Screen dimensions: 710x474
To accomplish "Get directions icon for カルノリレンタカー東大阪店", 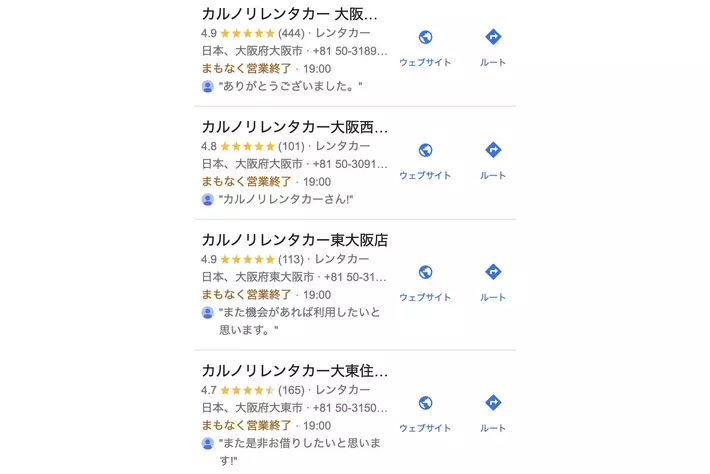I will pos(492,272).
